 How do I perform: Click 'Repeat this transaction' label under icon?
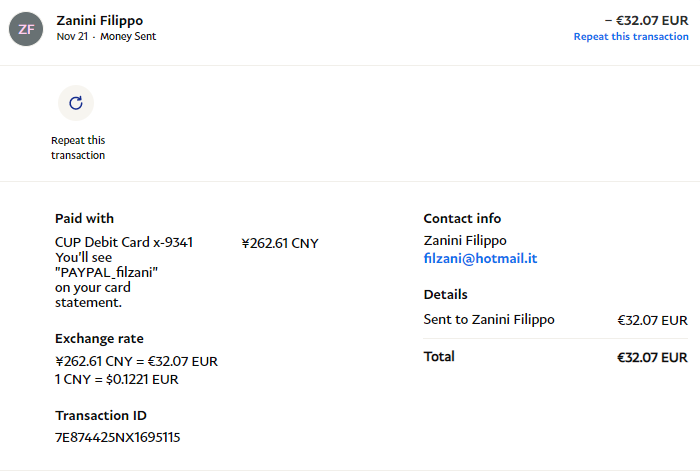click(78, 148)
